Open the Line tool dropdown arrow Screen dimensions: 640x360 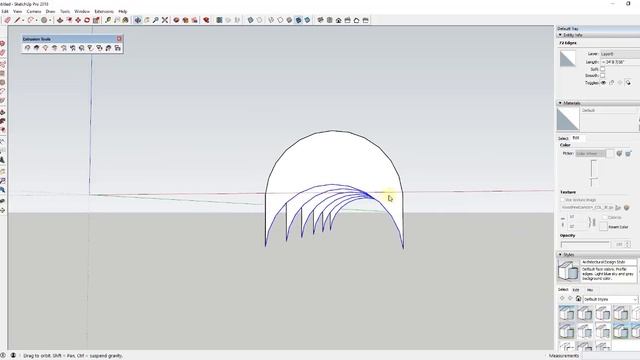22,20
